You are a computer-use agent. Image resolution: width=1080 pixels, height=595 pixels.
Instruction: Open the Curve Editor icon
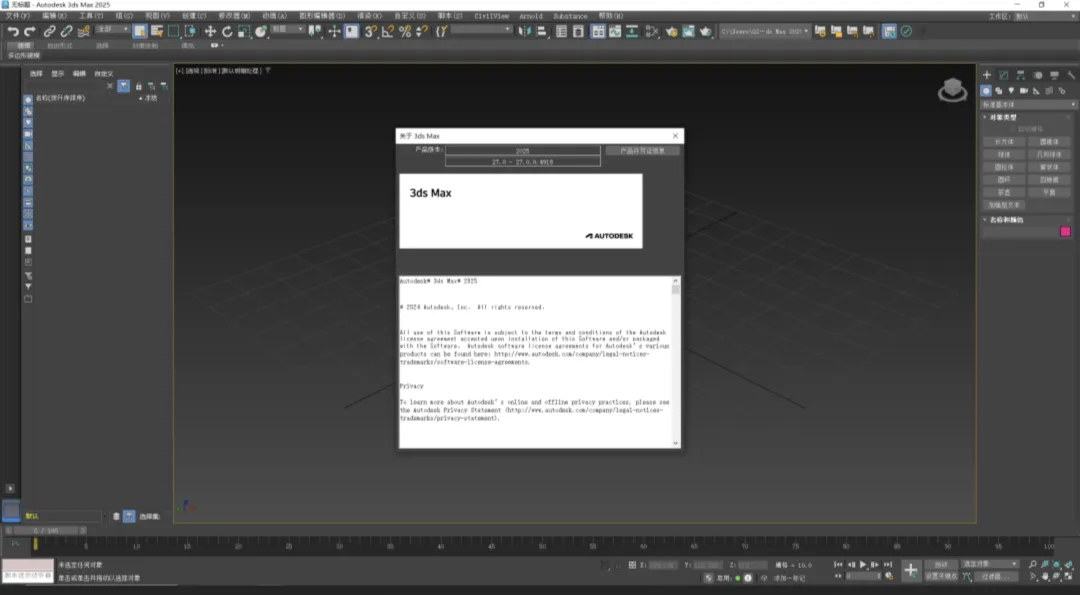[x=614, y=31]
